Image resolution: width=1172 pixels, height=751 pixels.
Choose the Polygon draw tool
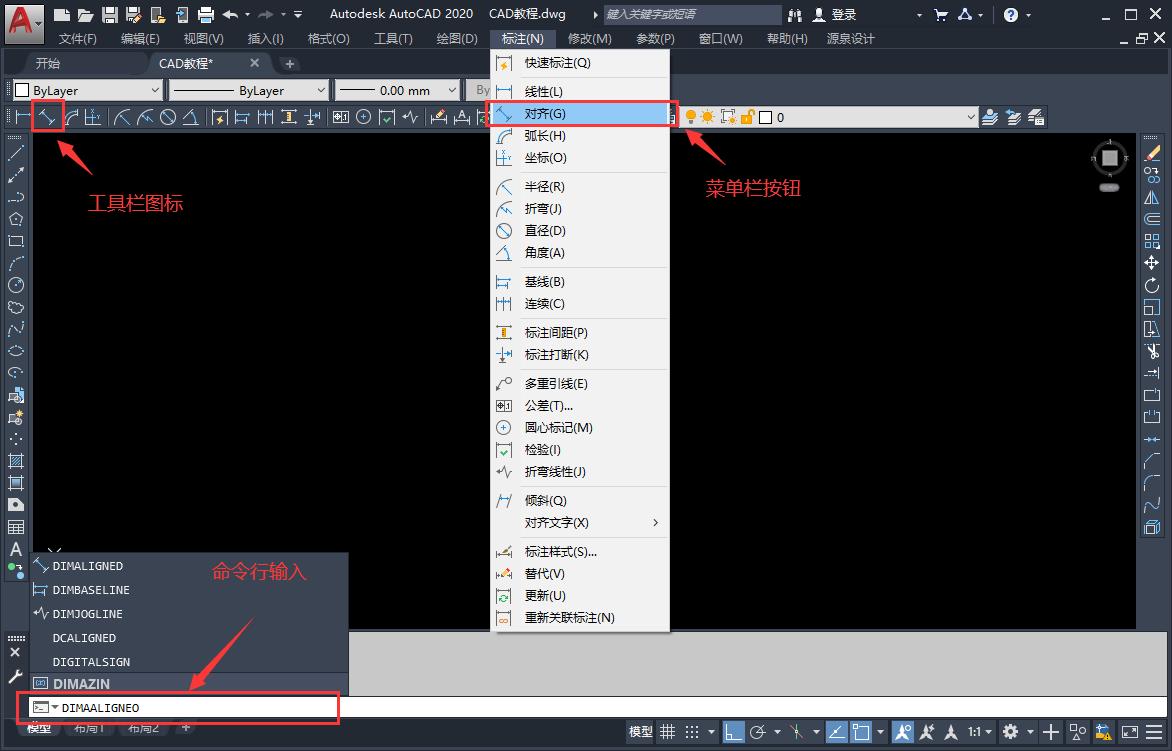[16, 219]
